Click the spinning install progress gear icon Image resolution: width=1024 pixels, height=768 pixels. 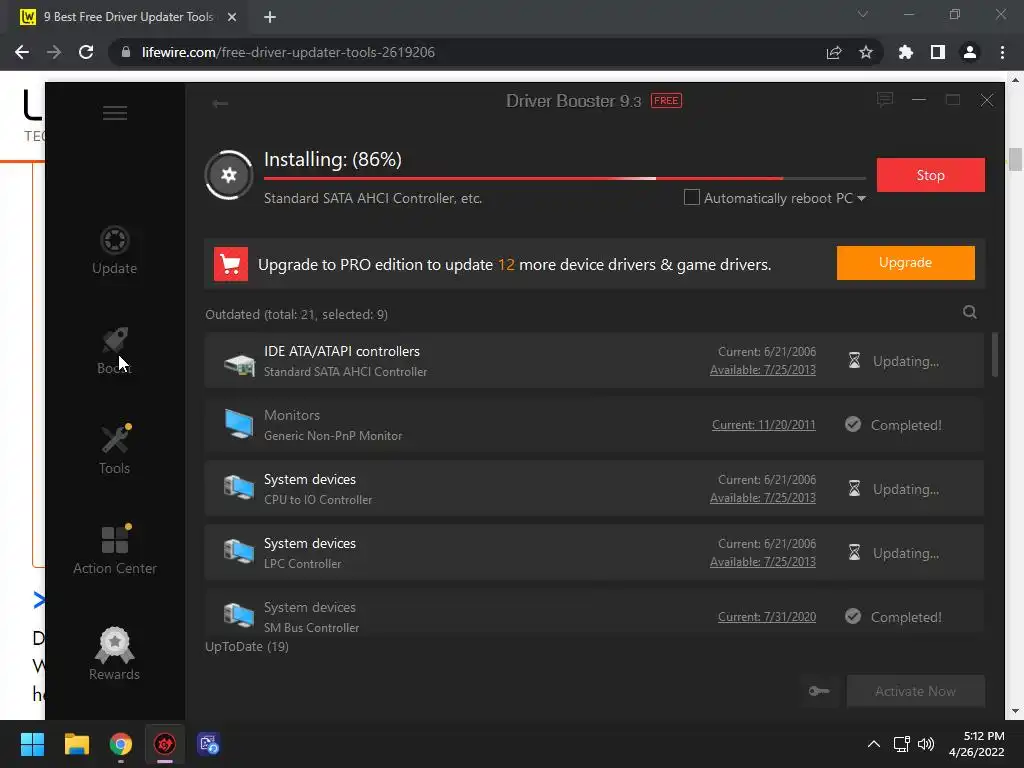(229, 175)
